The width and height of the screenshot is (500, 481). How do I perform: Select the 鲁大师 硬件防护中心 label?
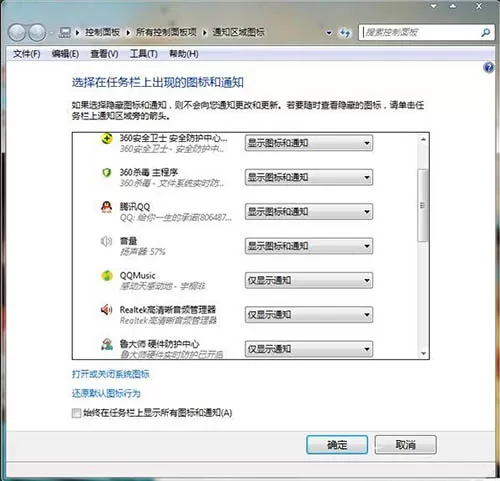pyautogui.click(x=159, y=344)
